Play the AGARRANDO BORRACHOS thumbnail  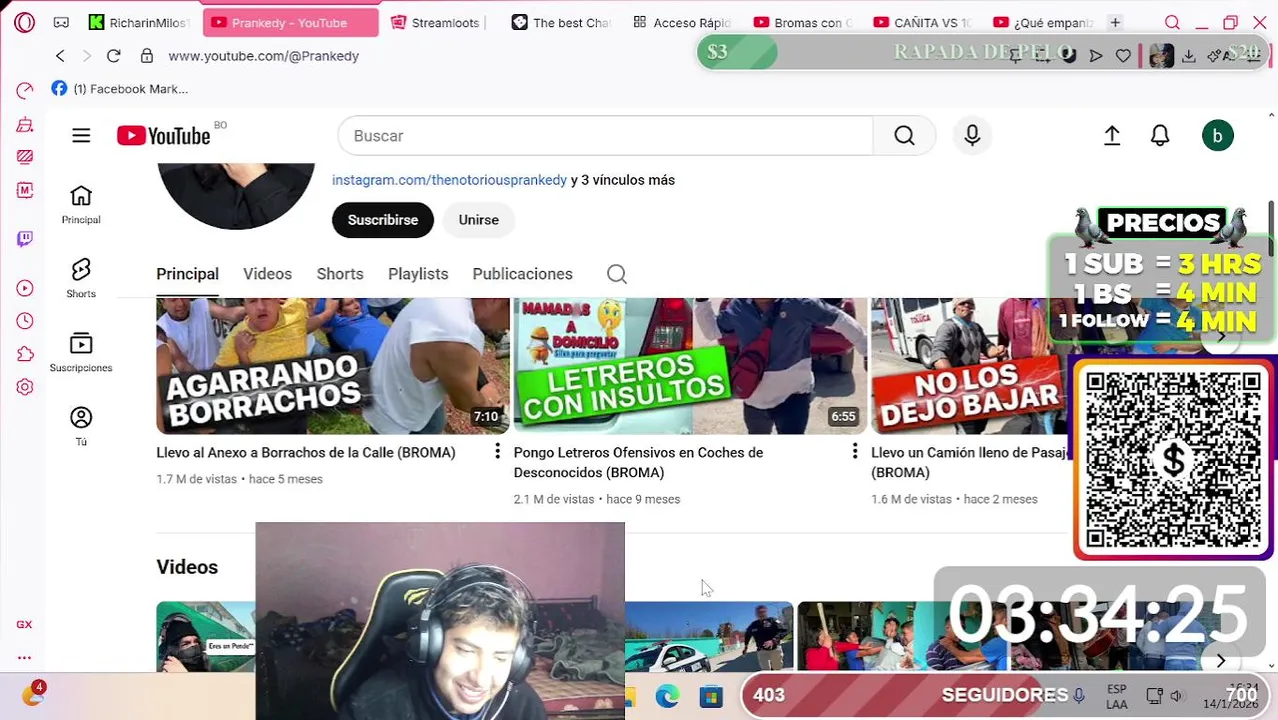[x=333, y=366]
